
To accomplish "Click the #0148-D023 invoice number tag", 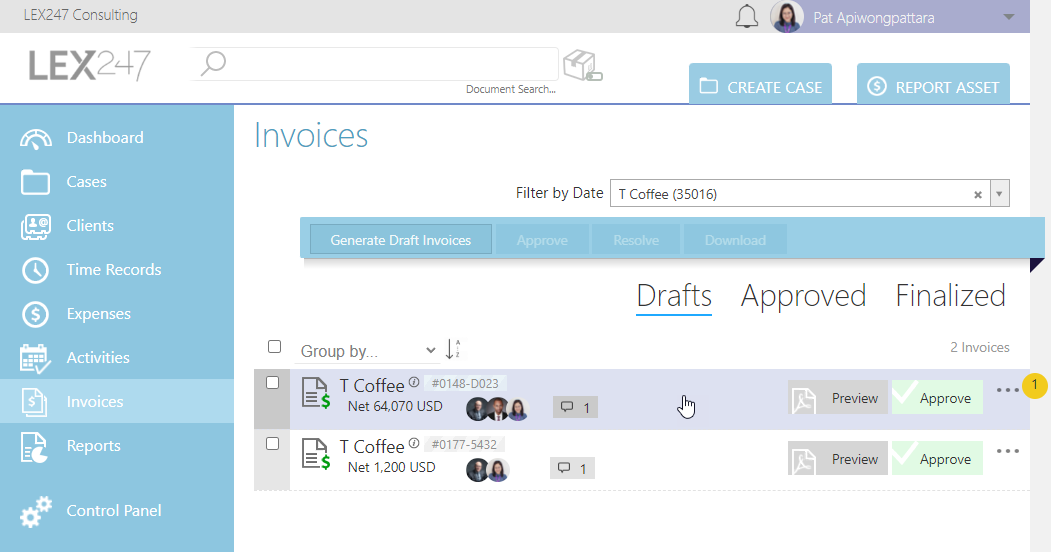I will click(465, 383).
